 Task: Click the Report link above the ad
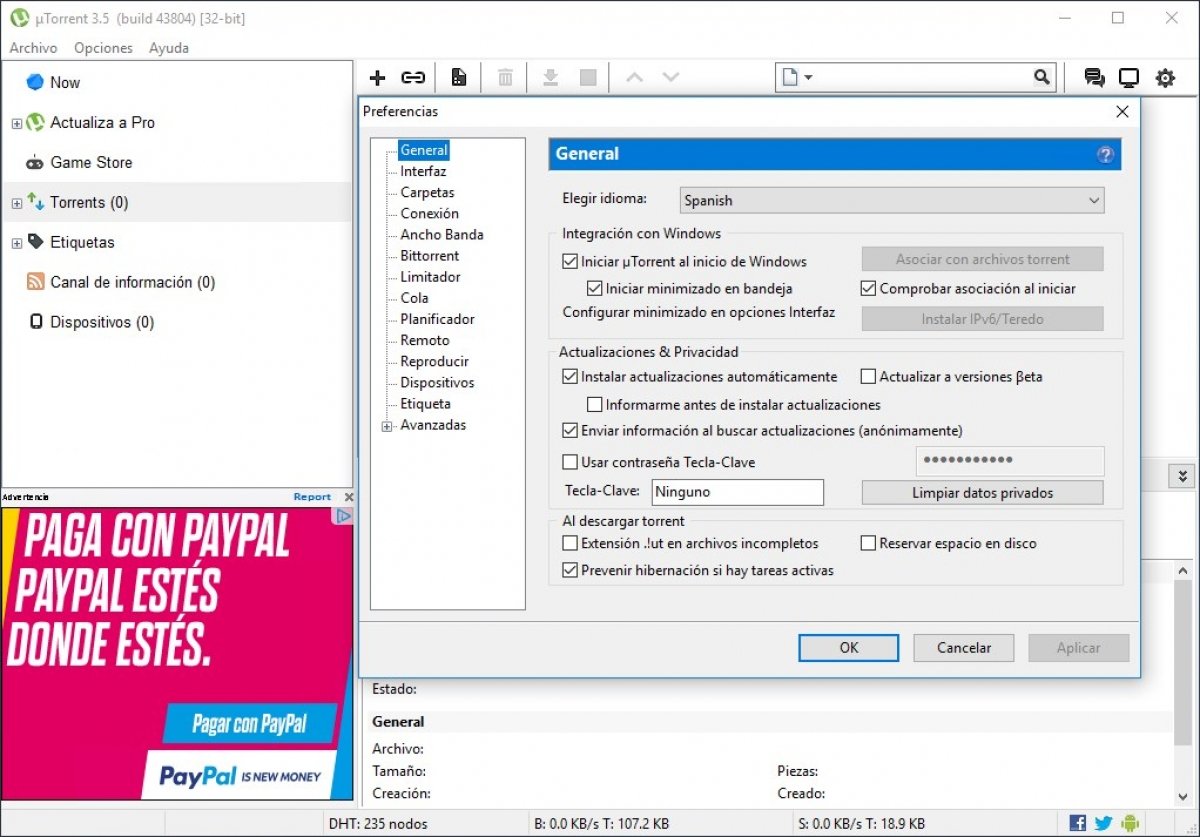pyautogui.click(x=312, y=497)
